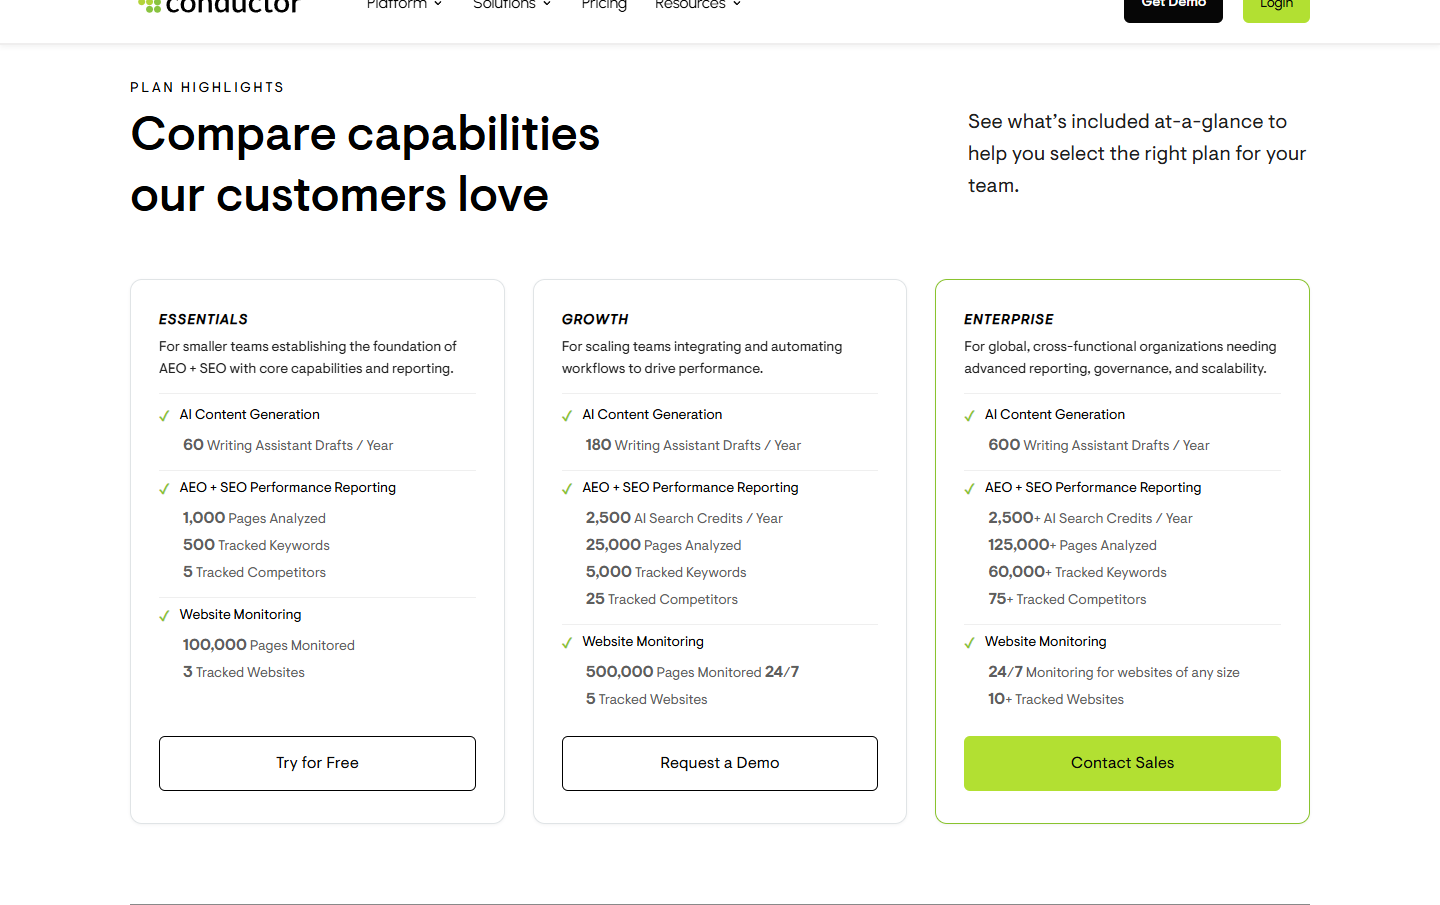This screenshot has height=905, width=1440.
Task: Click the Login button
Action: (1276, 9)
